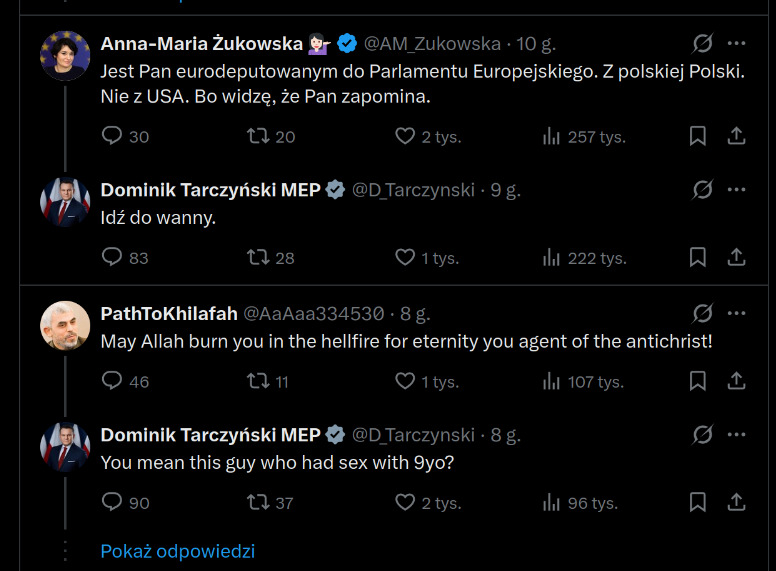Open more menu on the '9yo' reply
The width and height of the screenshot is (776, 571).
coord(736,435)
